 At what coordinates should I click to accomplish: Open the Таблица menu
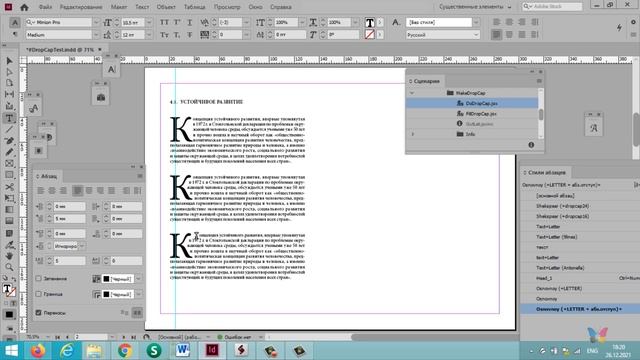pyautogui.click(x=195, y=7)
